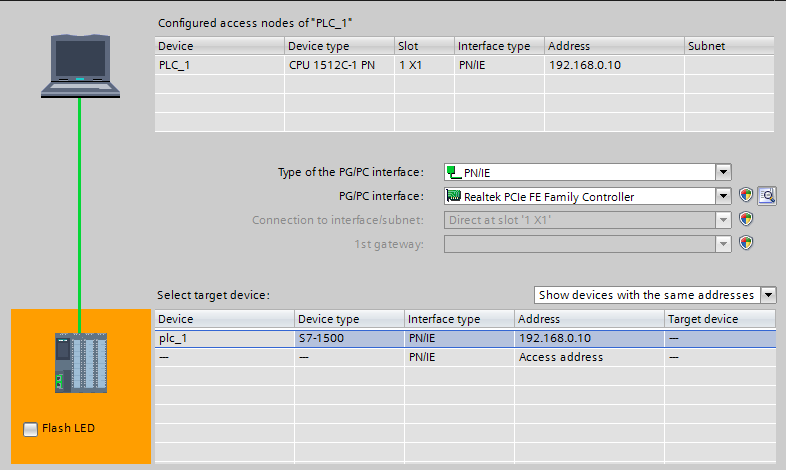
Task: Enable the Flash LED checkbox
Action: coord(31,429)
